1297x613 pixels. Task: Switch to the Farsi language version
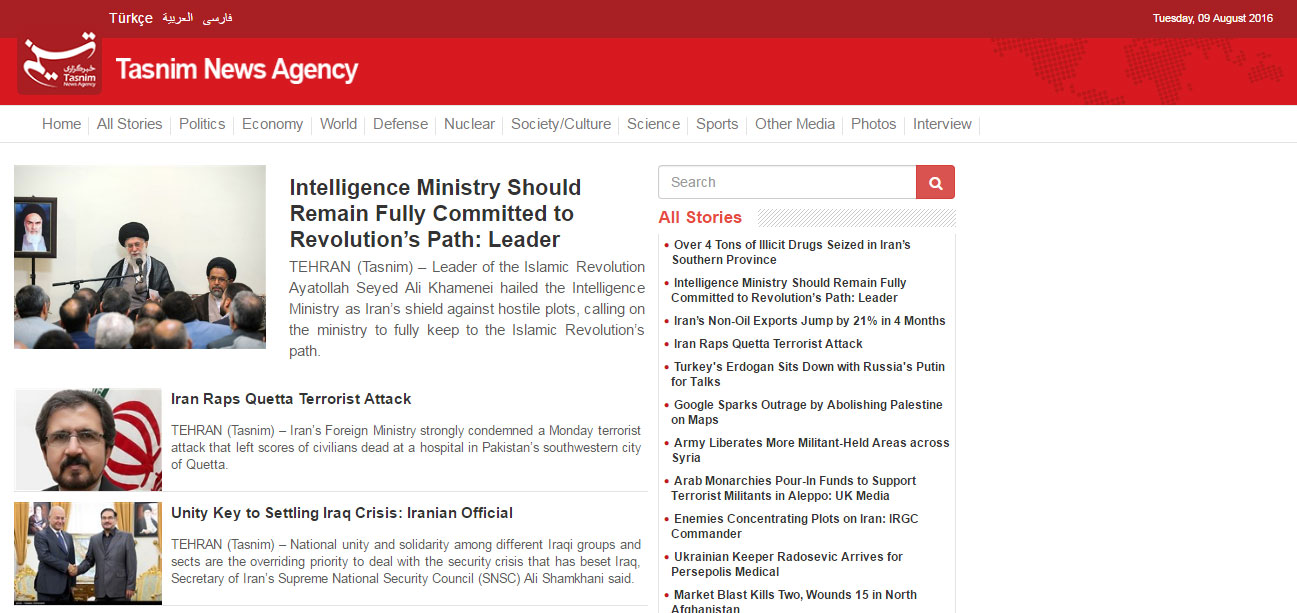point(217,18)
